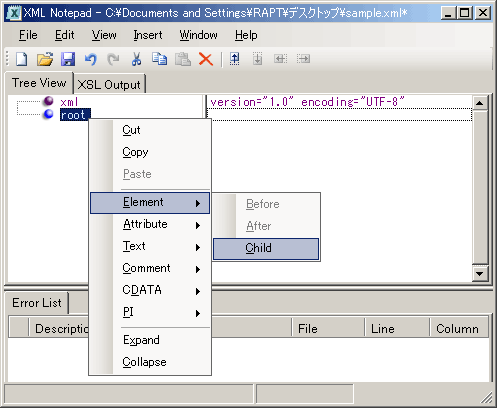Click the Nudge node down icon

click(x=257, y=59)
